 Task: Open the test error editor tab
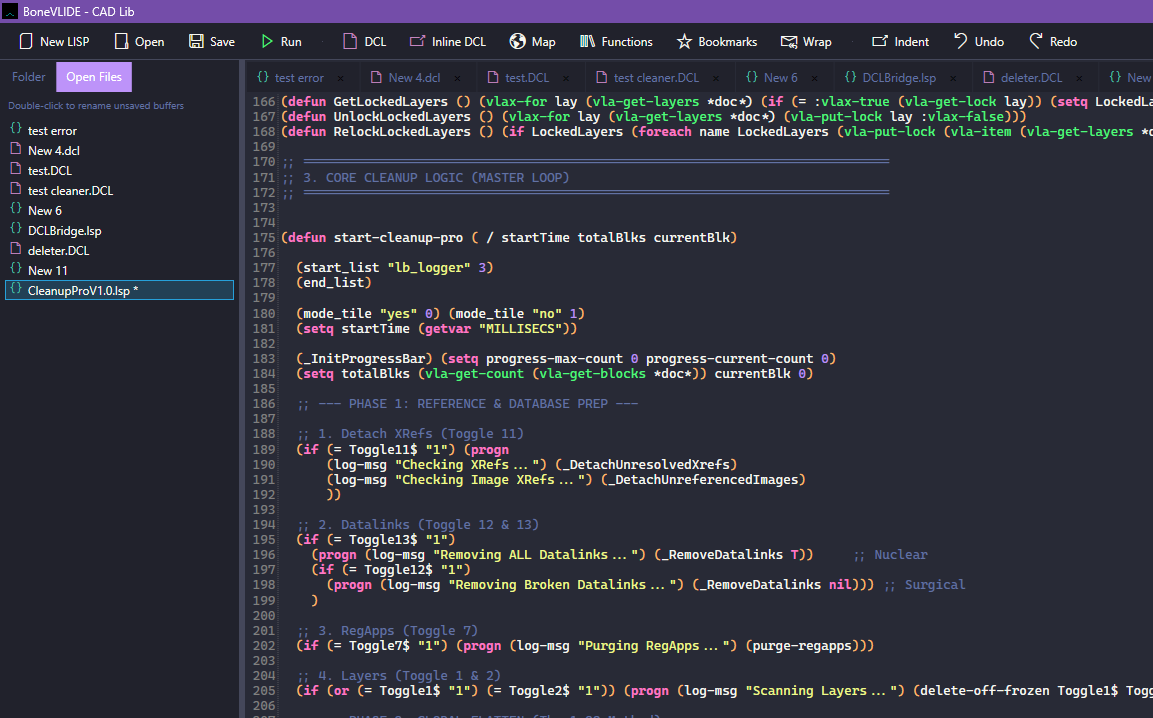coord(299,78)
